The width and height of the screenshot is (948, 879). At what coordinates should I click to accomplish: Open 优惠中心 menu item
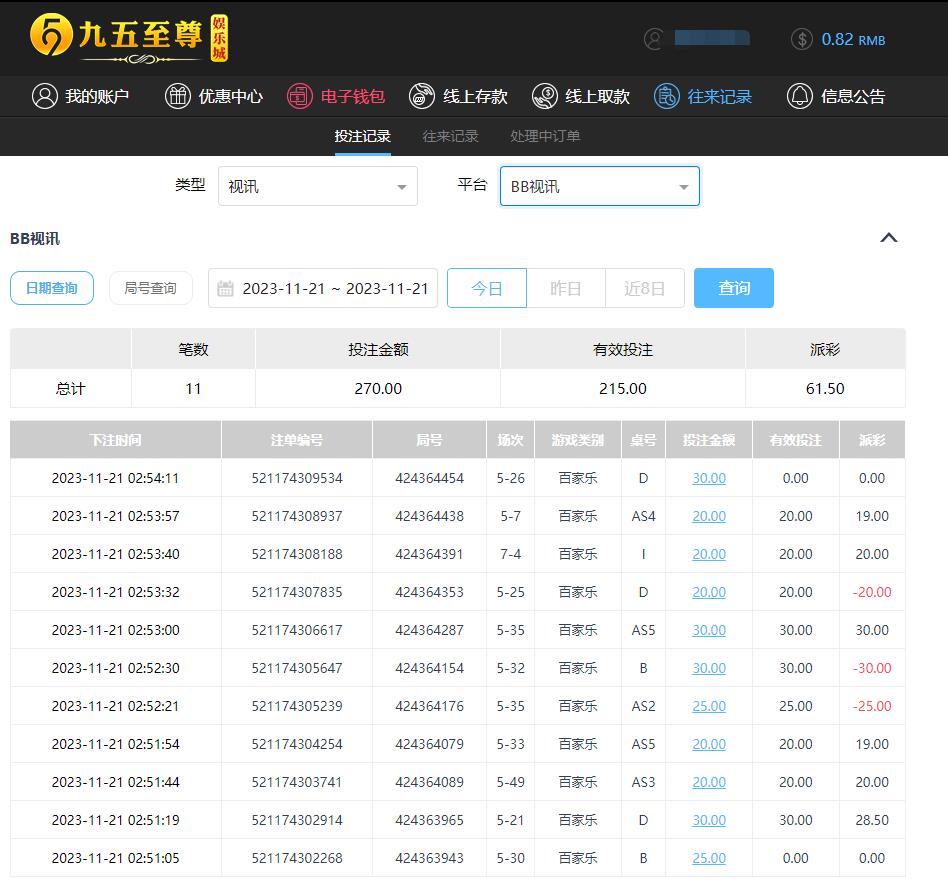(214, 96)
